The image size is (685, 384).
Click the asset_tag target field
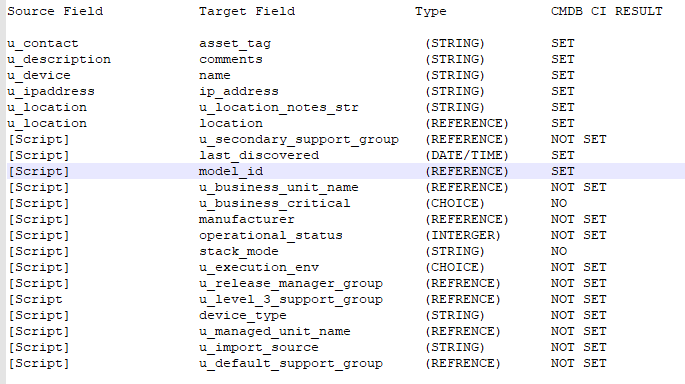(235, 44)
